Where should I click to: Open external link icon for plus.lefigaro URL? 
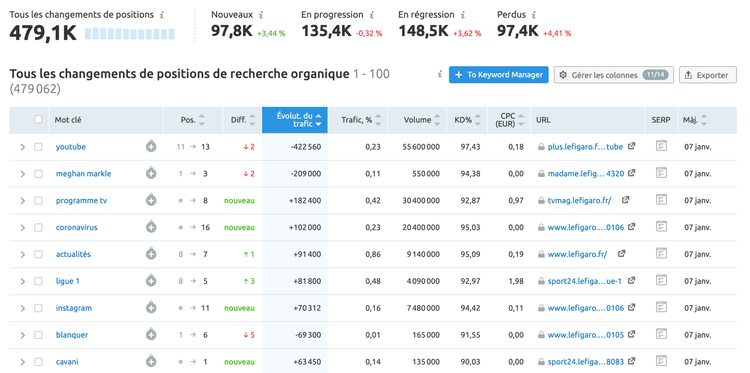tap(631, 146)
